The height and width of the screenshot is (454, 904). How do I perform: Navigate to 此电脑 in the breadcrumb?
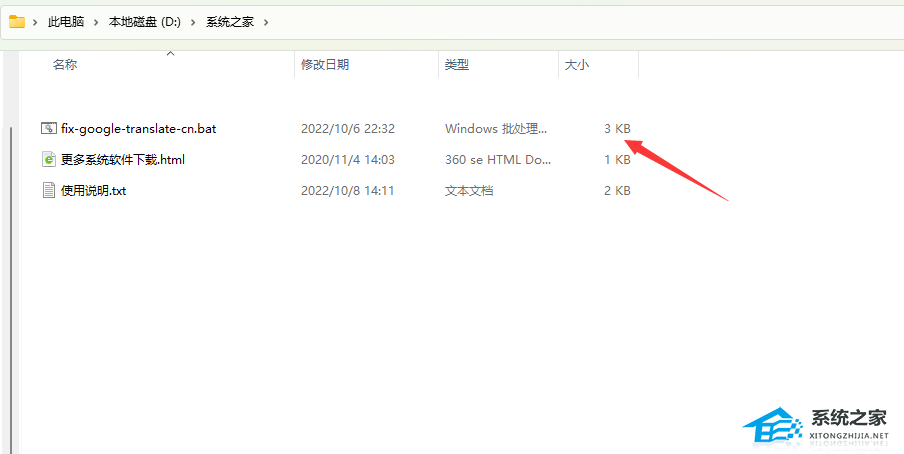(66, 21)
